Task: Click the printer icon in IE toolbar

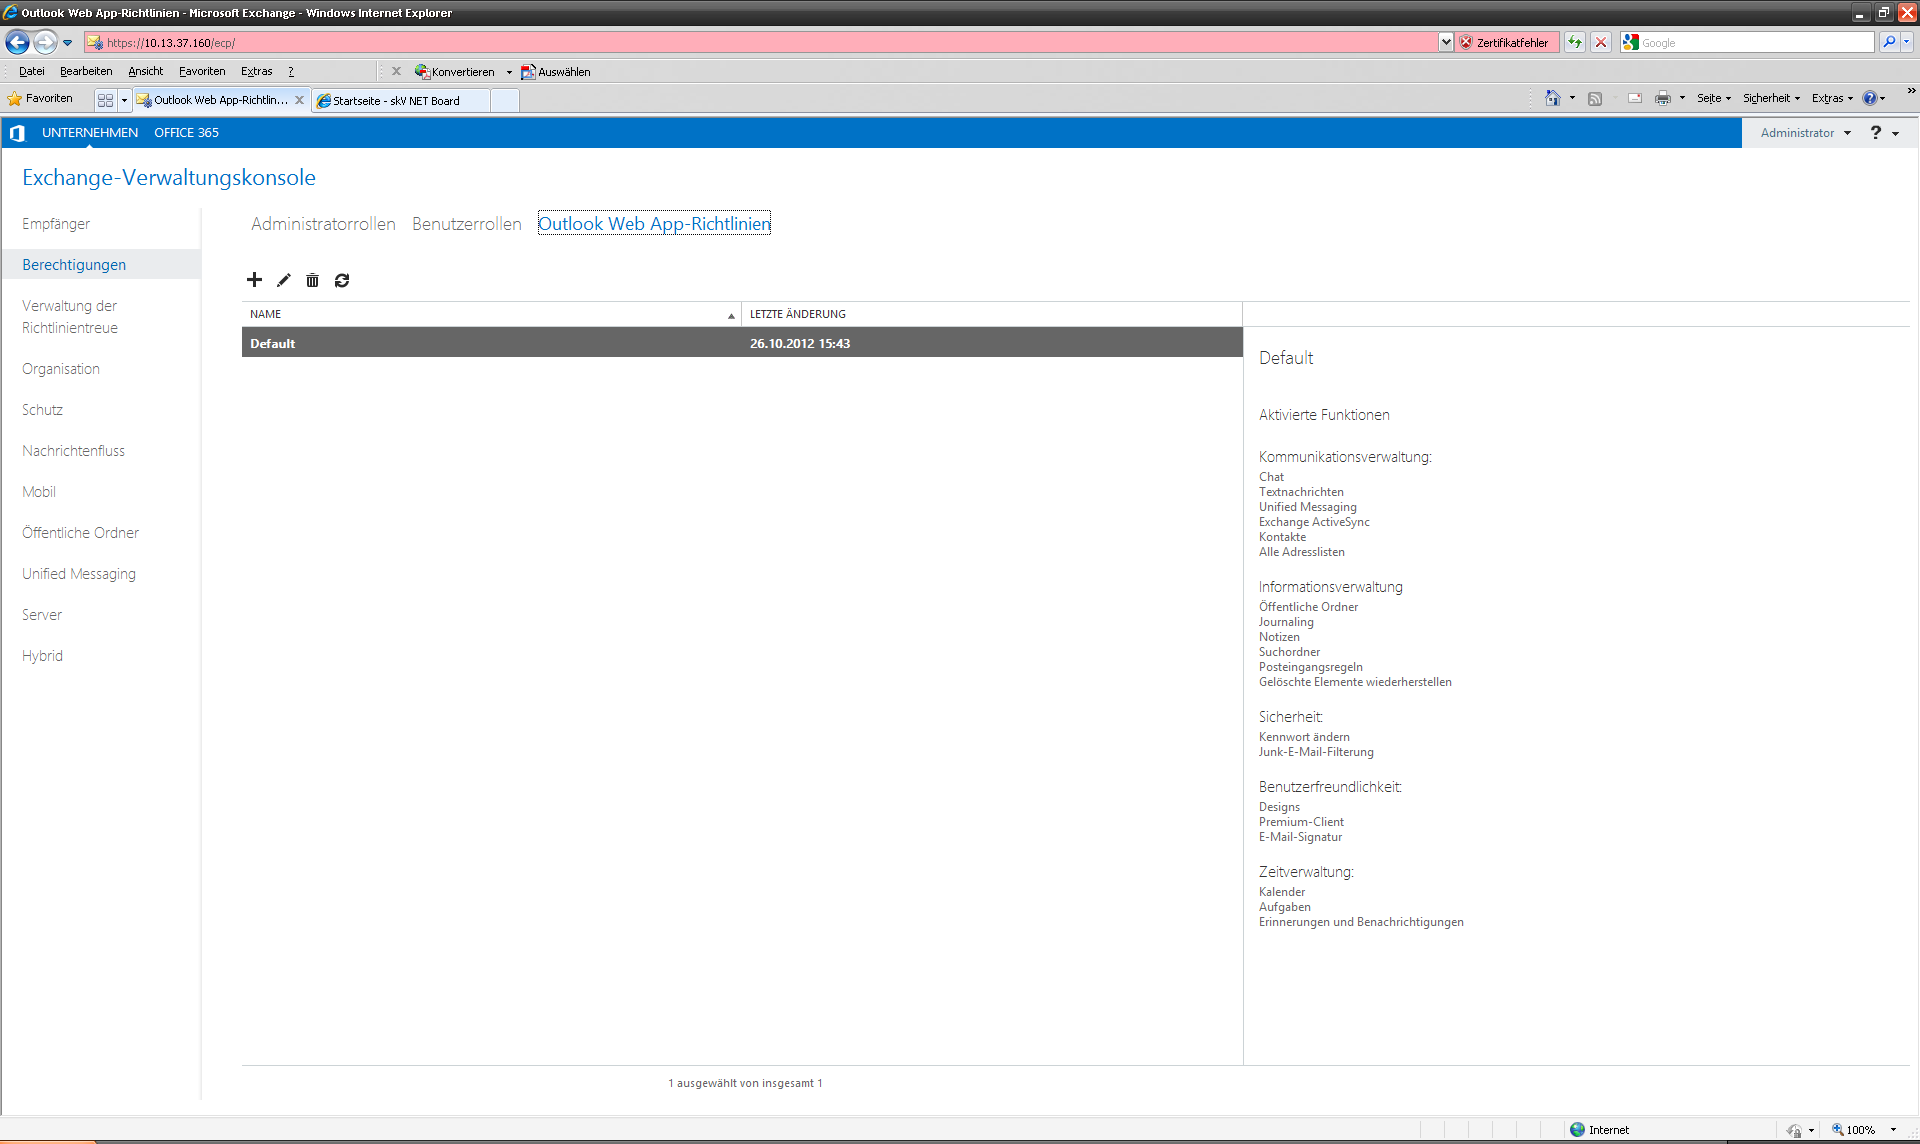Action: tap(1662, 98)
